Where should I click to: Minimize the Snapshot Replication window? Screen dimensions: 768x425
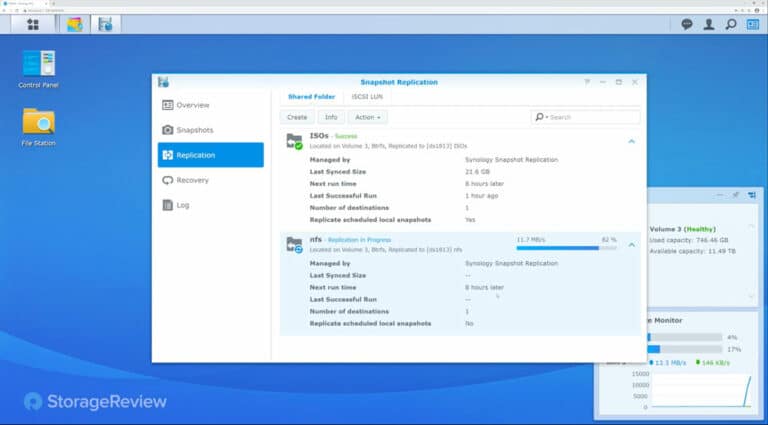tap(603, 82)
